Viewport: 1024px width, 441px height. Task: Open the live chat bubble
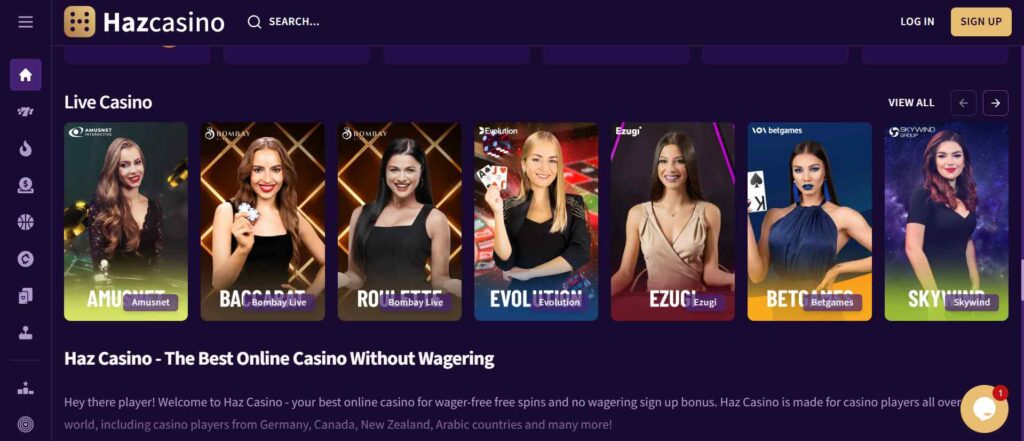pyautogui.click(x=984, y=409)
